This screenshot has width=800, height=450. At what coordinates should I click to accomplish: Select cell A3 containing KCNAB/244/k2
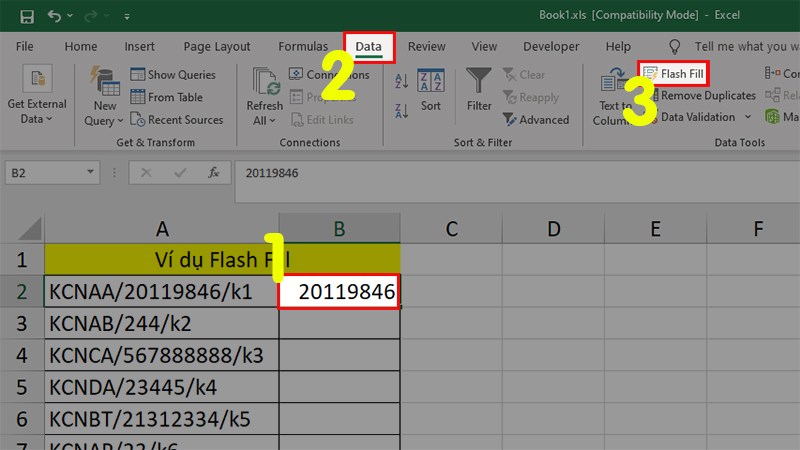coord(161,326)
